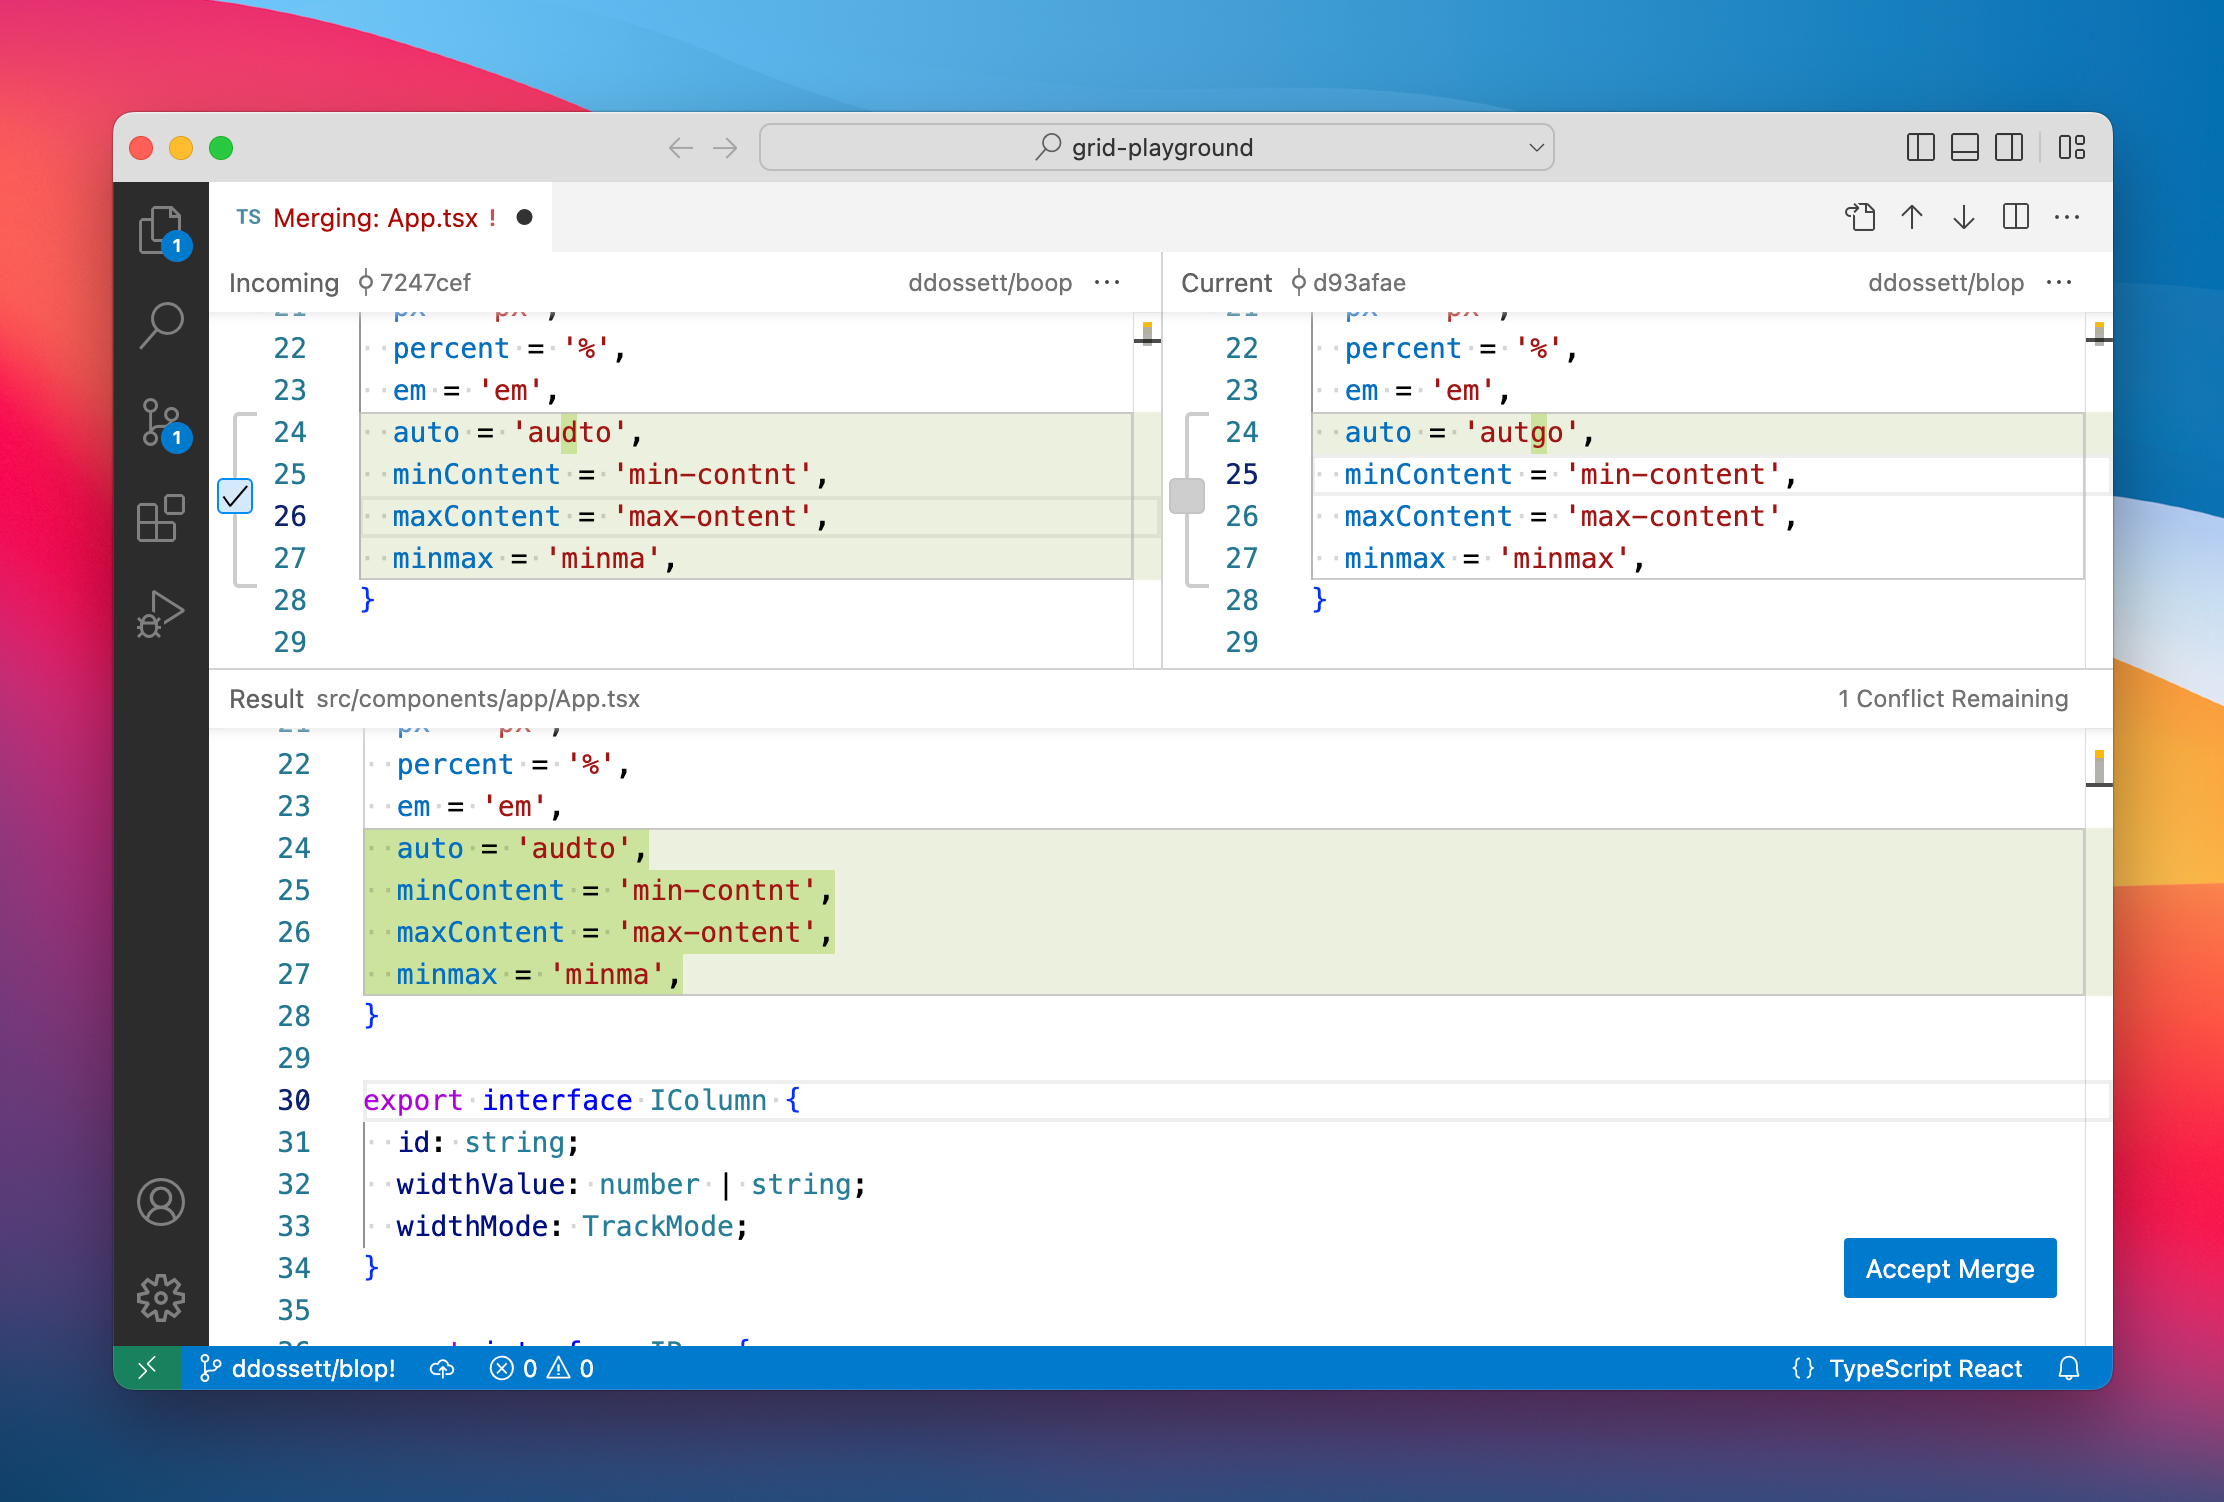Open the editor more actions menu

pos(2067,217)
